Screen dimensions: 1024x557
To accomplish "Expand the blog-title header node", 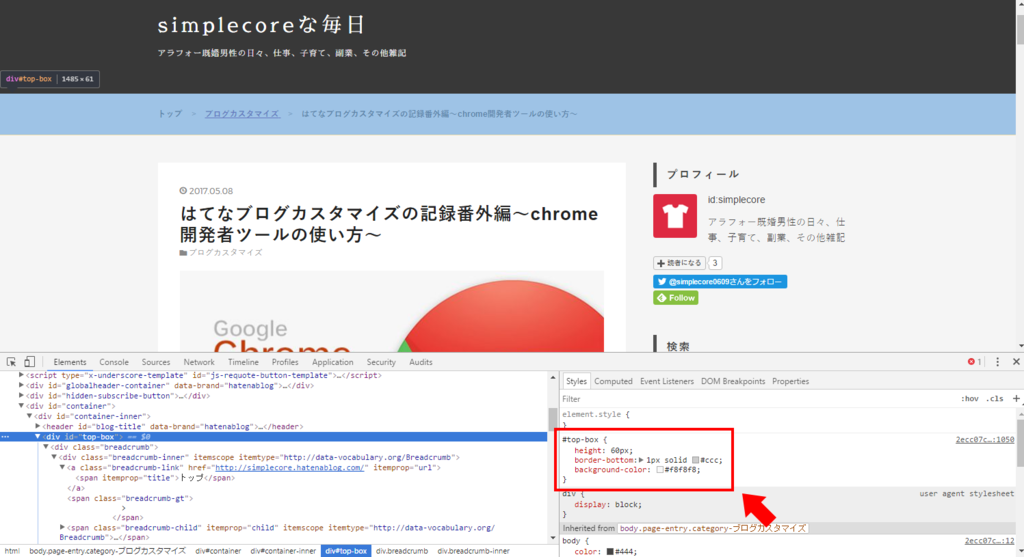I will [37, 426].
